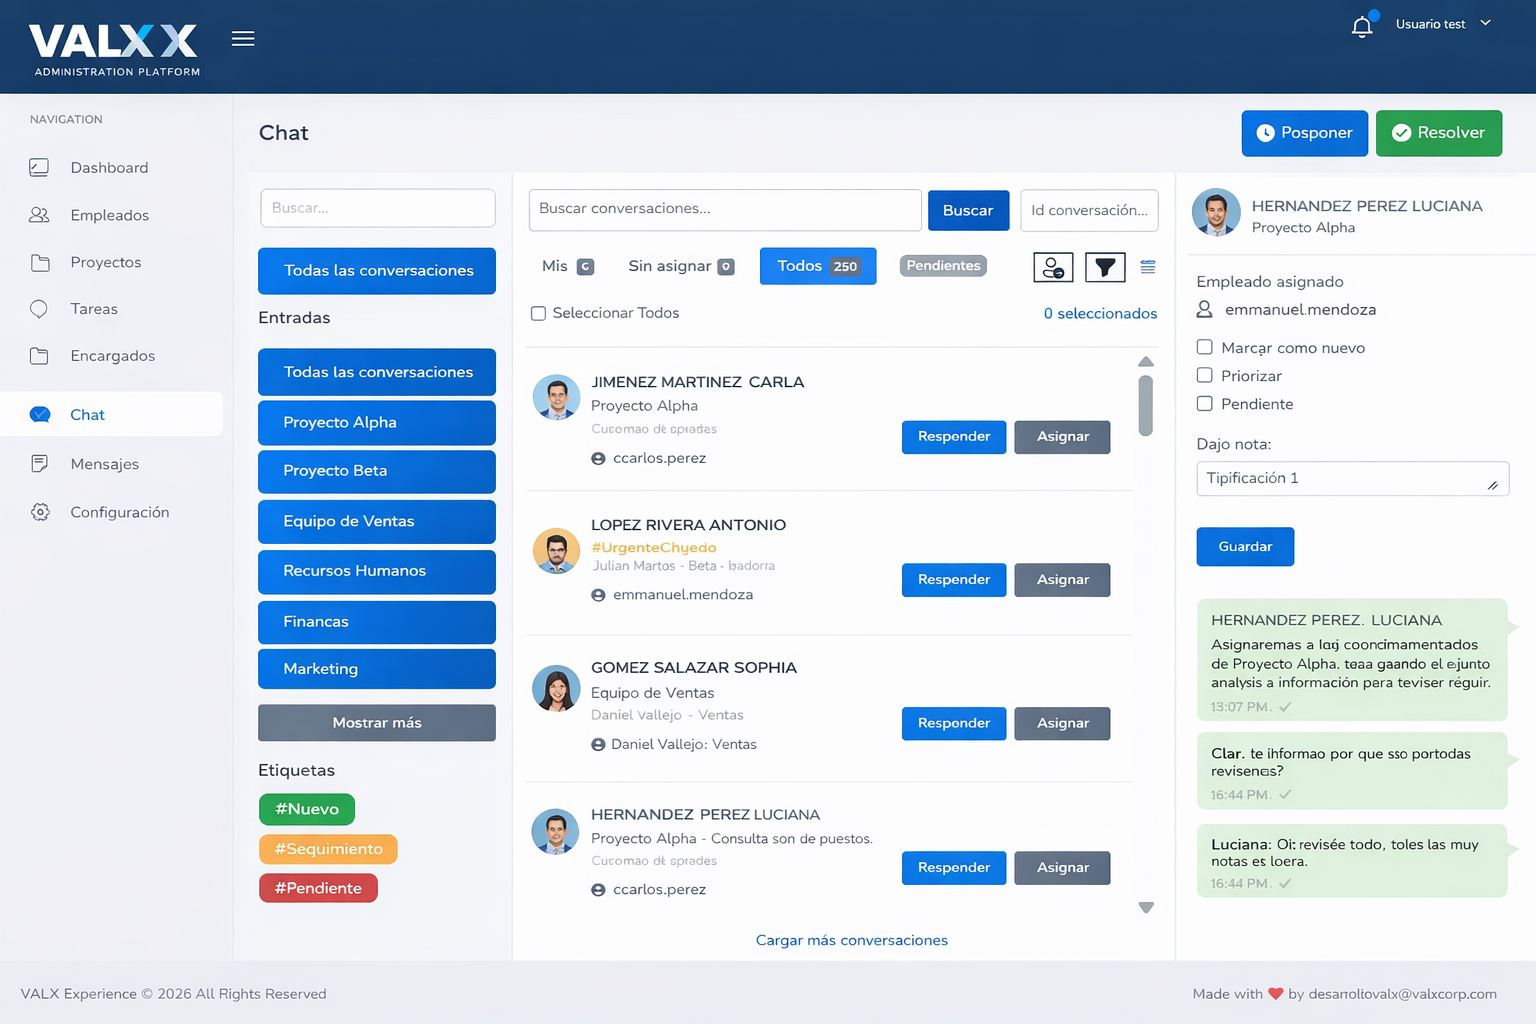The image size is (1536, 1024).
Task: Switch to the Sin asignar tab
Action: coord(680,266)
